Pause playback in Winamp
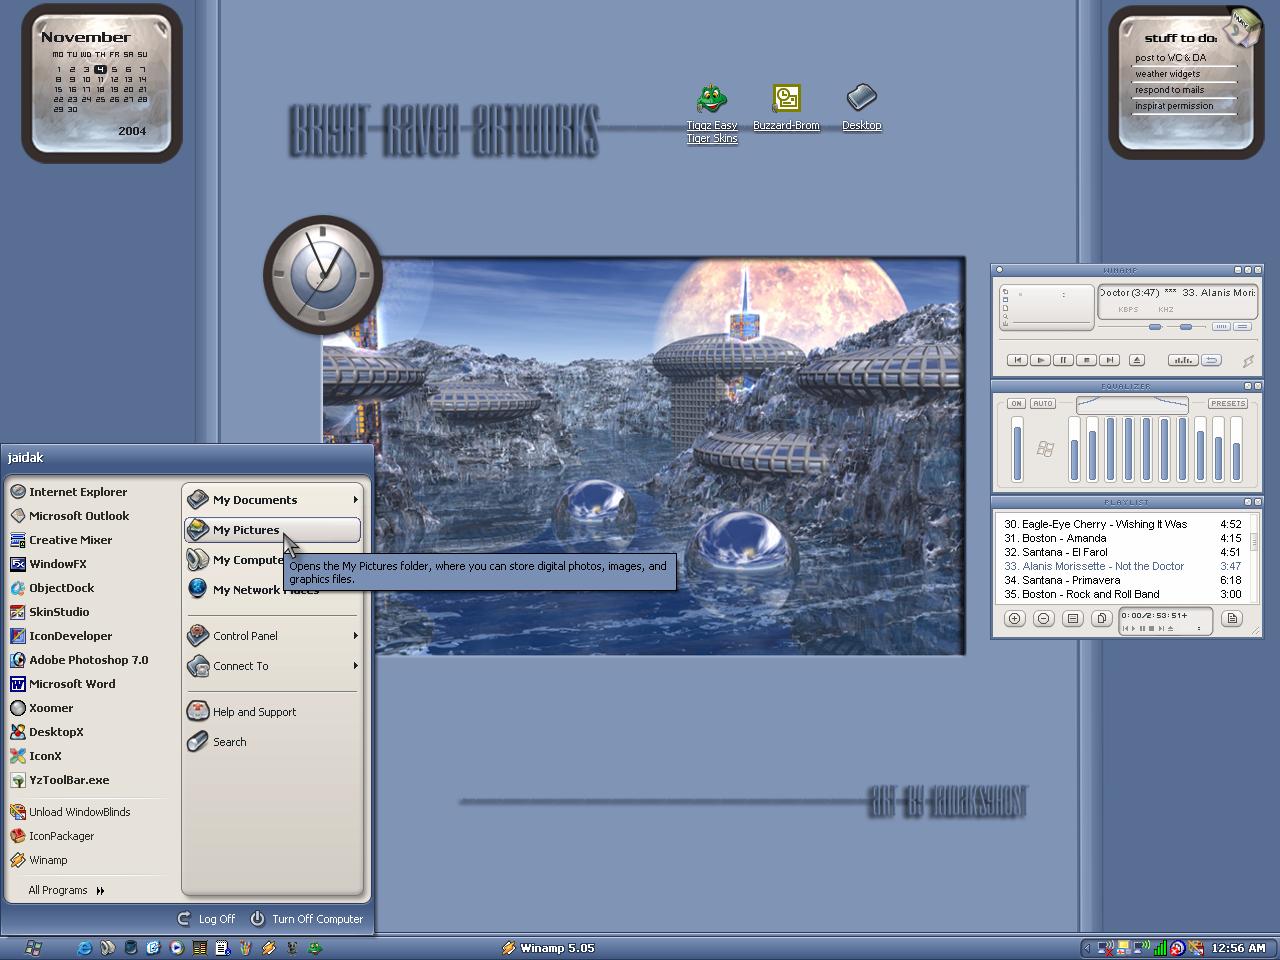The width and height of the screenshot is (1280, 960). coord(1063,360)
